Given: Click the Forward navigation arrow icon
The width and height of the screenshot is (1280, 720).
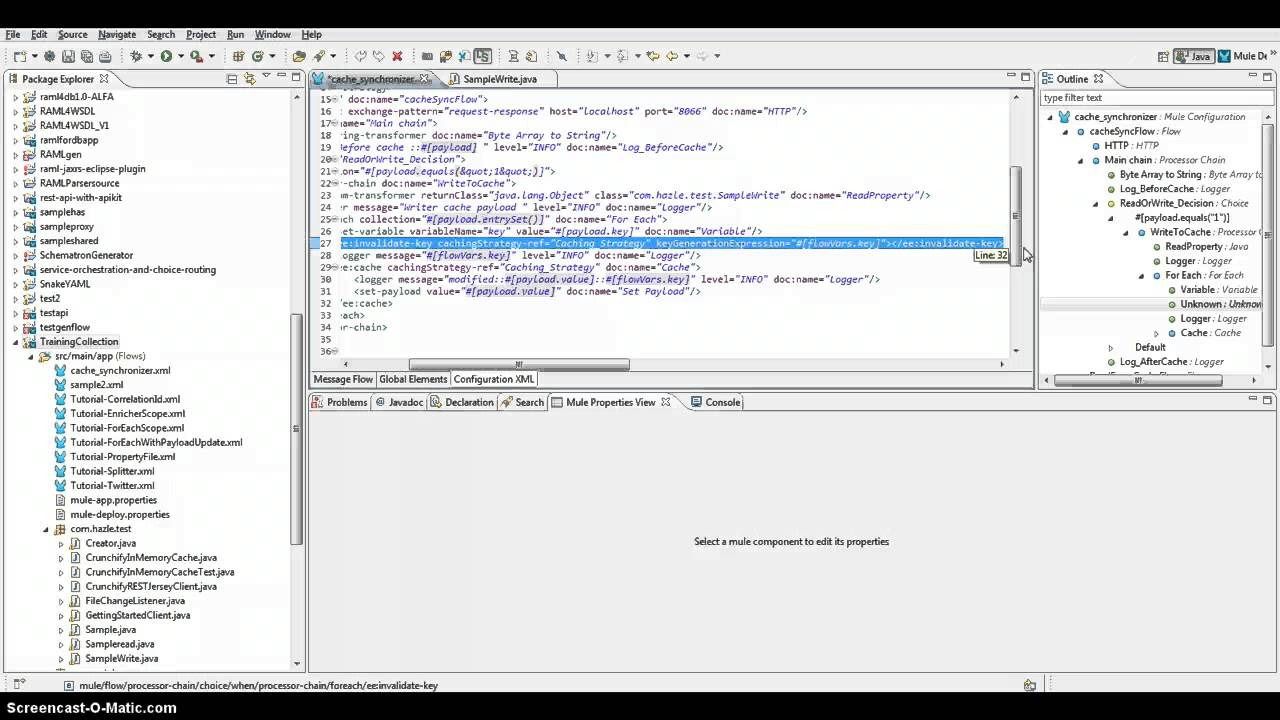Looking at the screenshot, I should [x=702, y=56].
